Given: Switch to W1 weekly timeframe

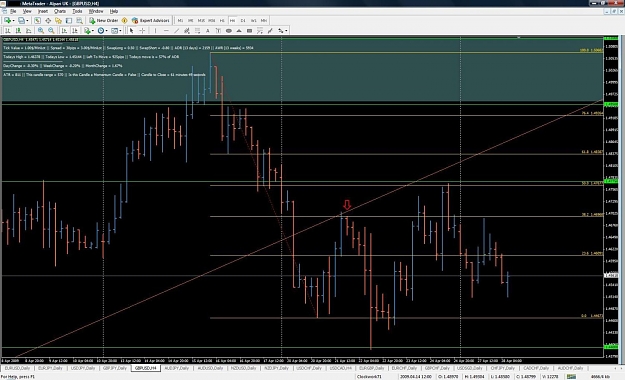Looking at the screenshot, I should pos(254,20).
